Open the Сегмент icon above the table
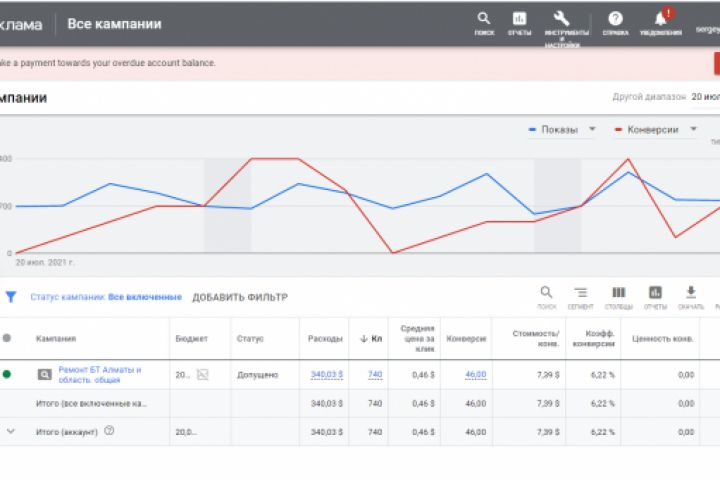Screen dimensions: 720x480 click(580, 294)
